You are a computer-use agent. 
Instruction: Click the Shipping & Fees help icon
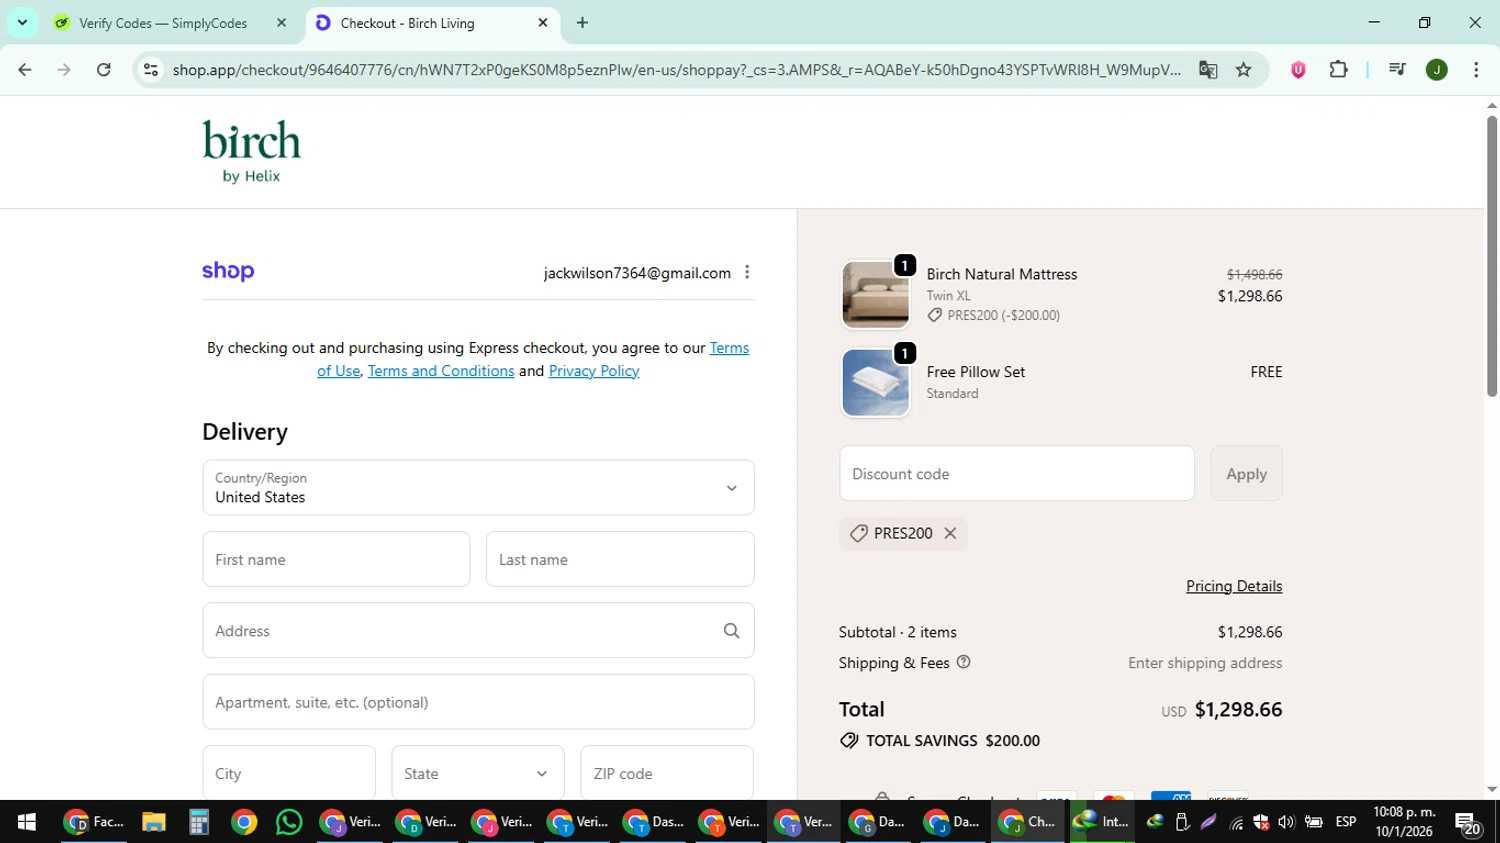(x=963, y=662)
